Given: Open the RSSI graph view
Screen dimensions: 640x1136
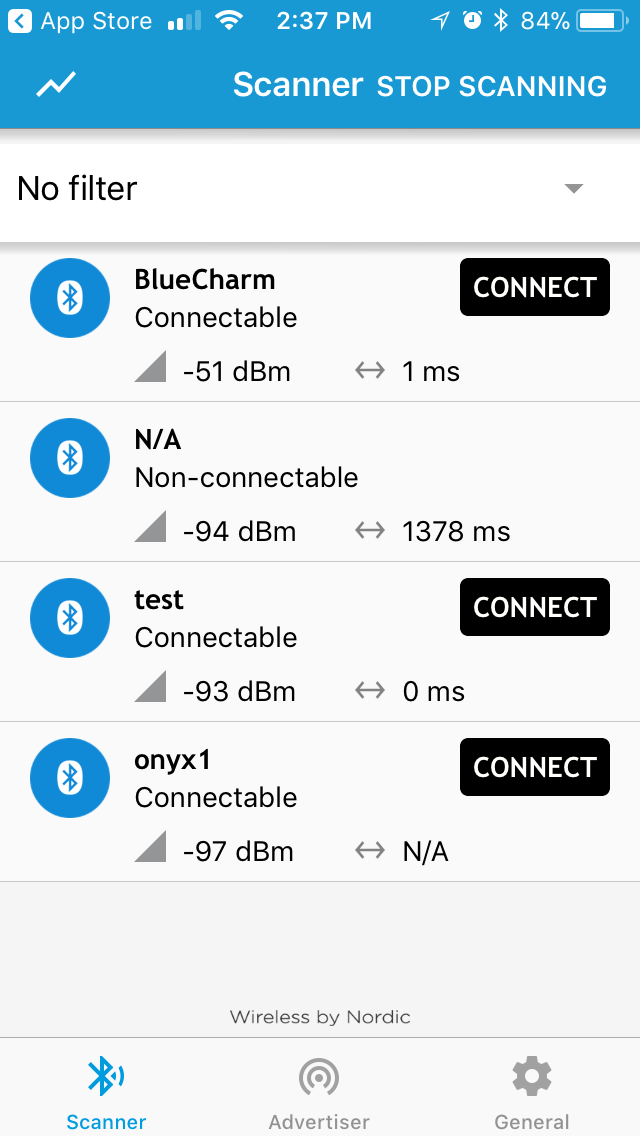Looking at the screenshot, I should pos(55,85).
